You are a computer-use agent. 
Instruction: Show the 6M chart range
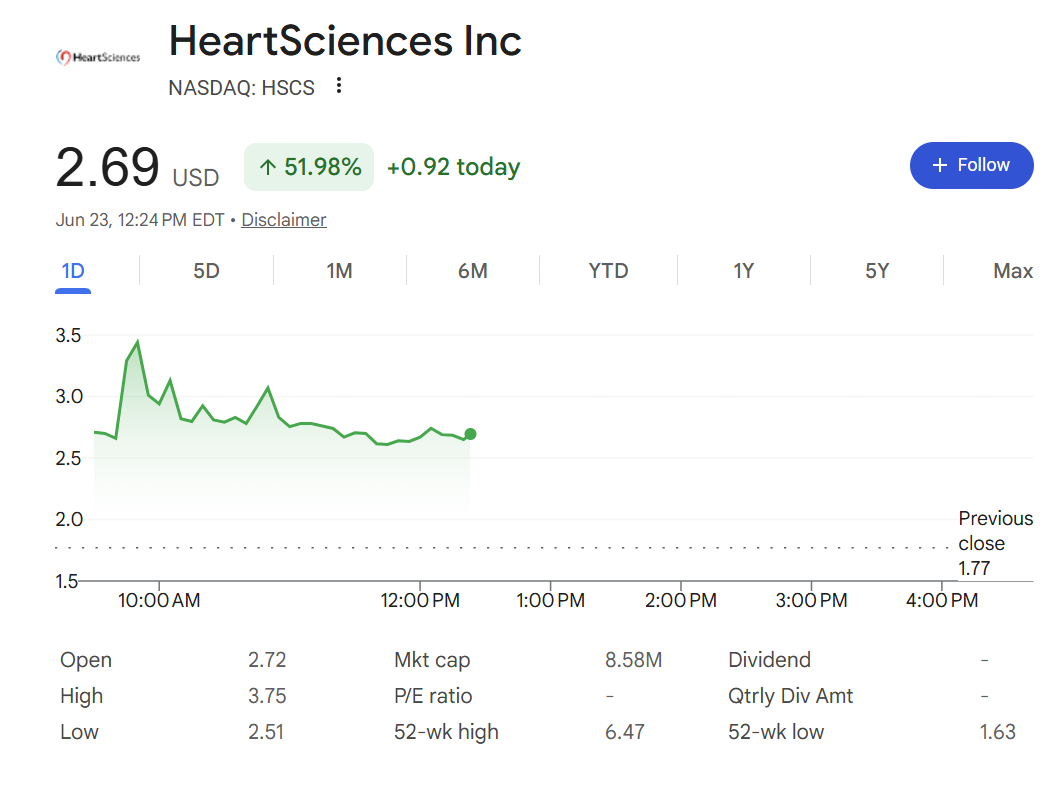pyautogui.click(x=472, y=271)
